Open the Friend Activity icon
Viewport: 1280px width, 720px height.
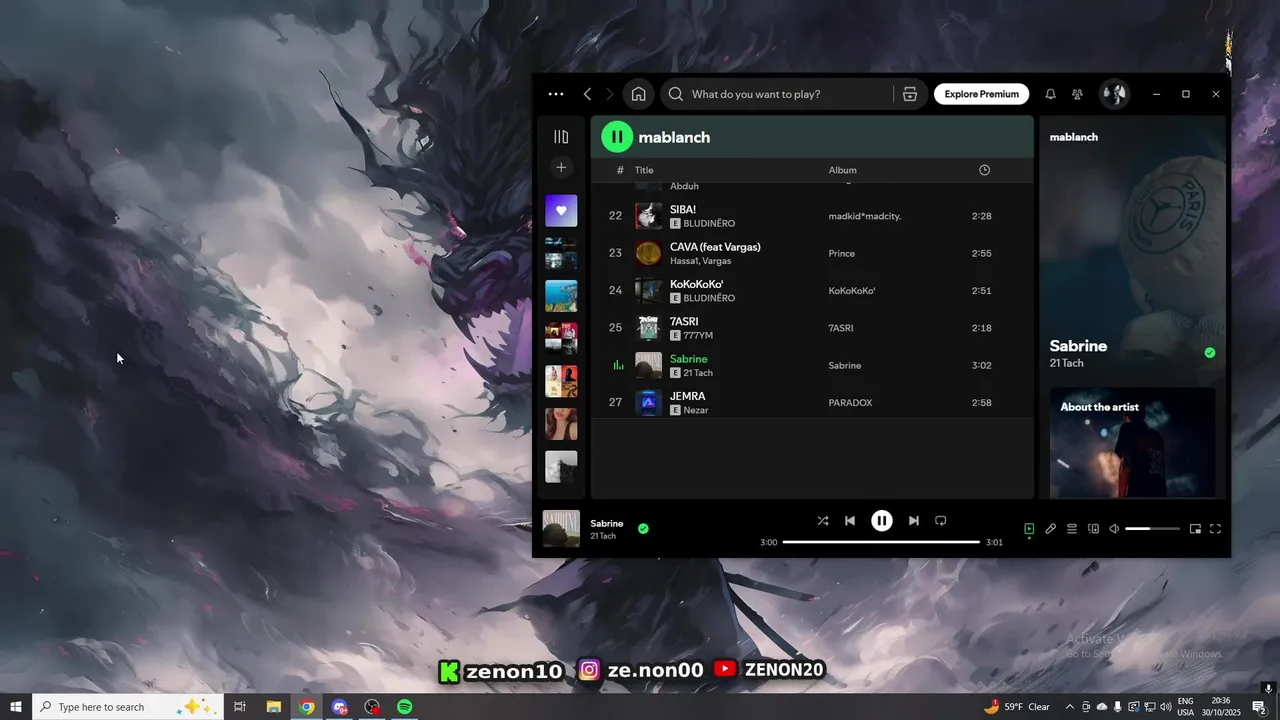click(1077, 94)
